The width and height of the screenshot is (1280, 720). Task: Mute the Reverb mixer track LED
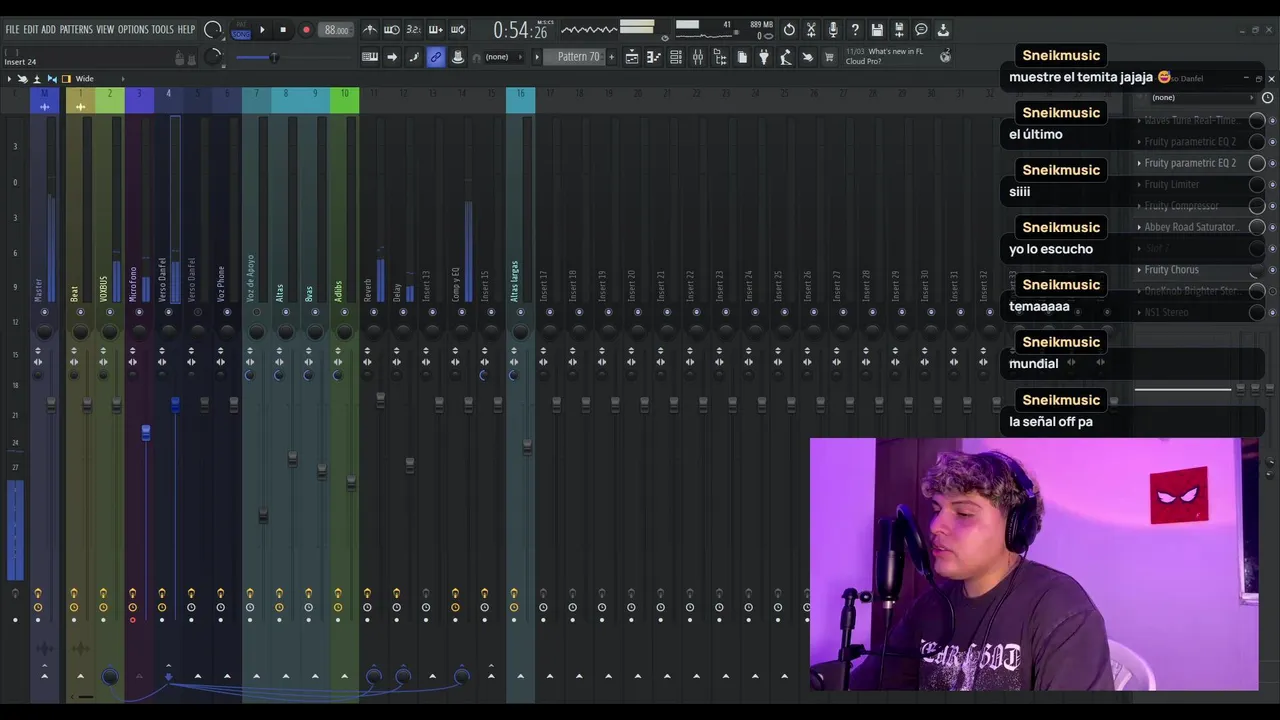[x=374, y=312]
